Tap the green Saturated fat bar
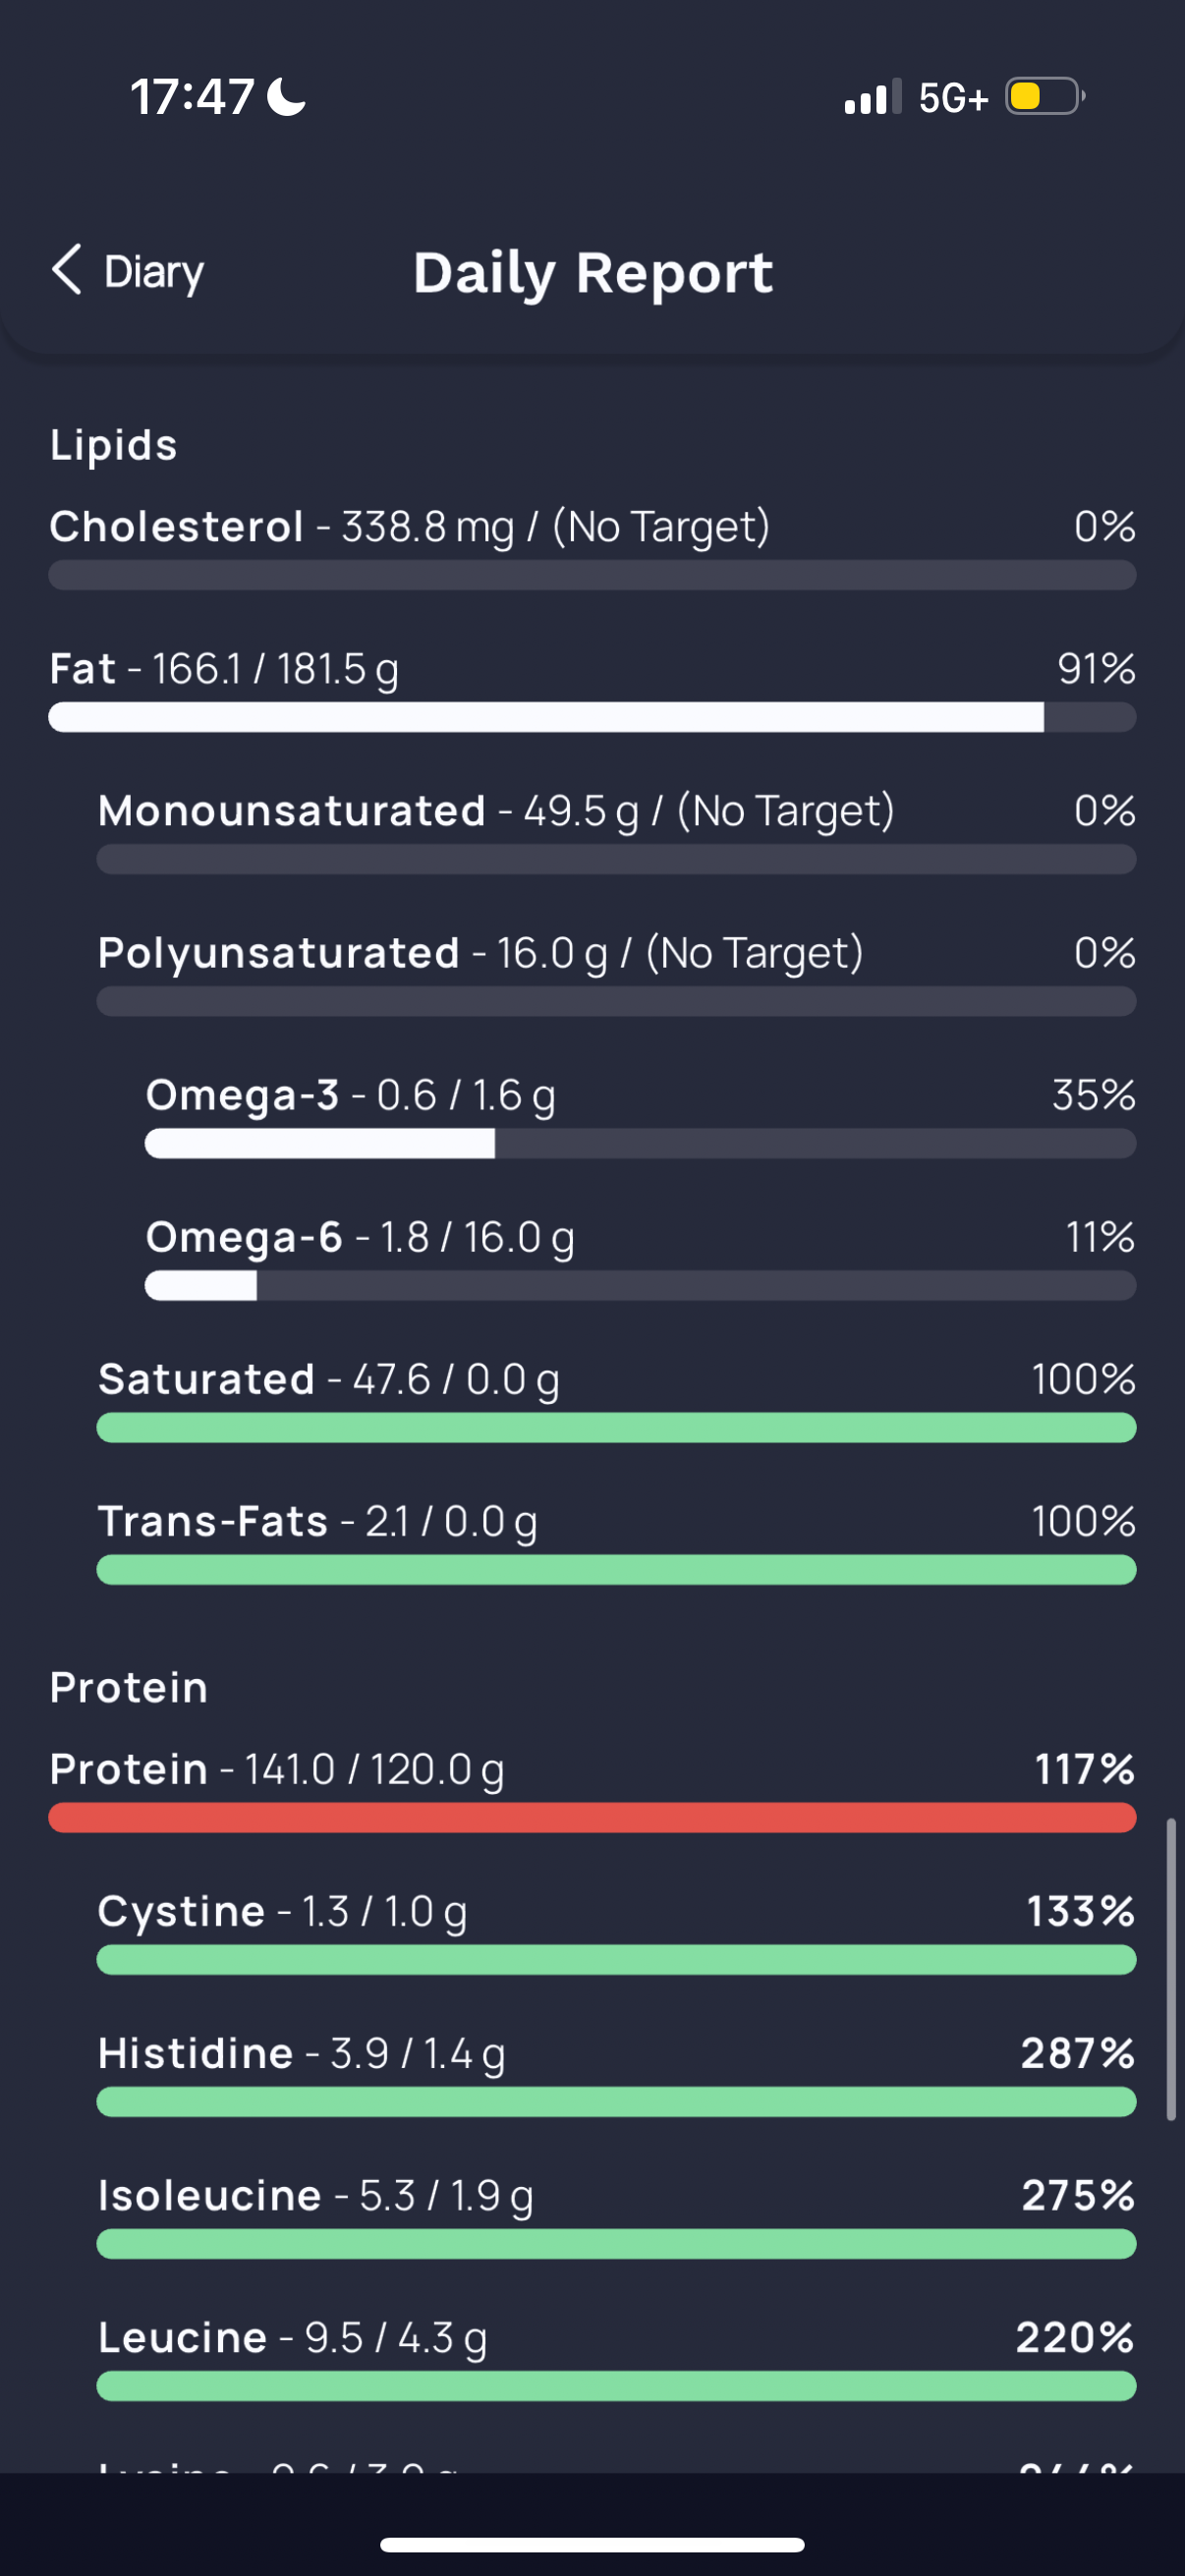This screenshot has height=2576, width=1185. [x=616, y=1427]
